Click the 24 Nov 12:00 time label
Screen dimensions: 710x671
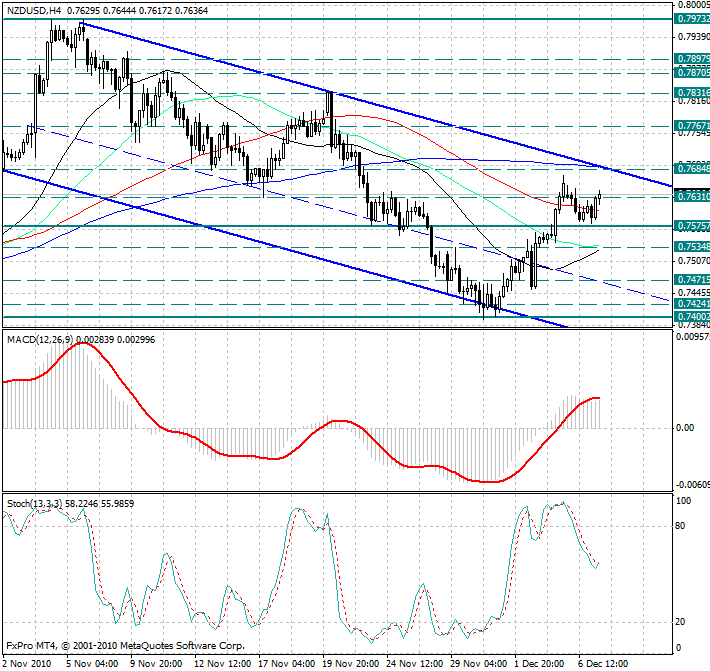pyautogui.click(x=415, y=664)
